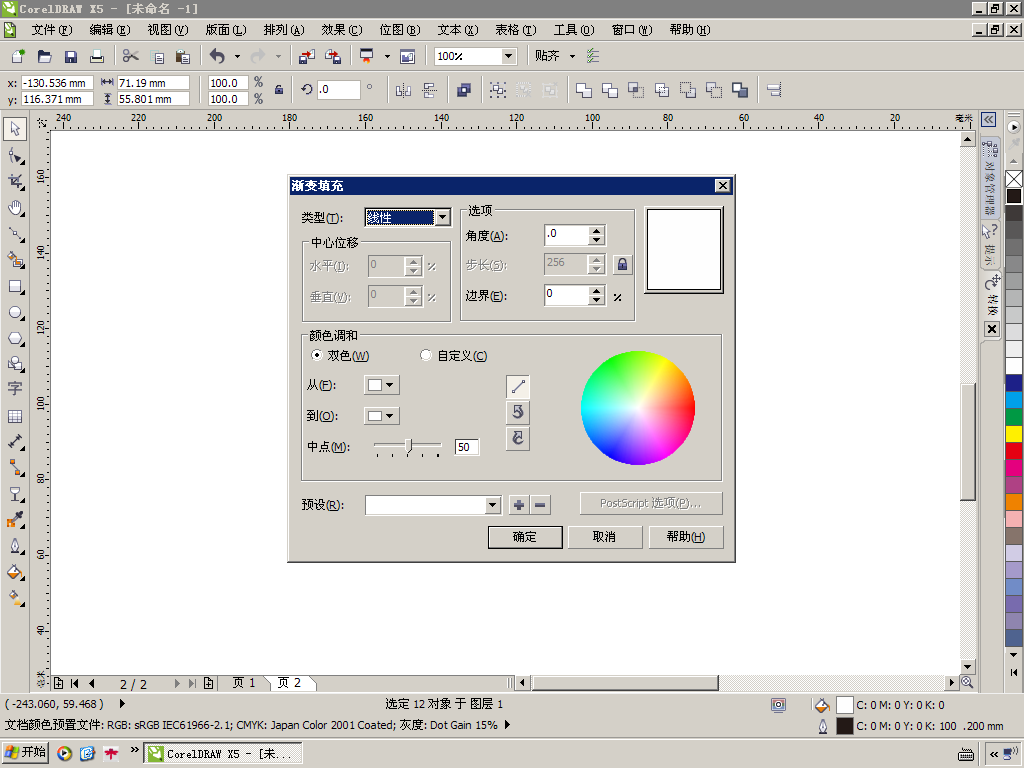Image resolution: width=1024 pixels, height=768 pixels.
Task: Click the 中点 midpoint slider handle
Action: (408, 446)
